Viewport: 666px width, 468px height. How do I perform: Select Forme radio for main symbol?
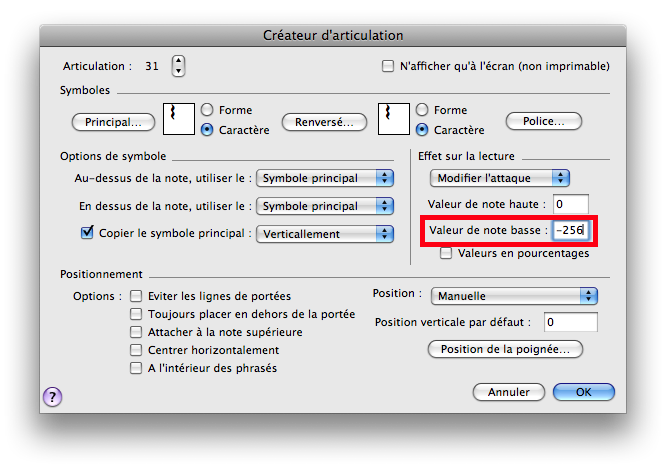point(208,110)
